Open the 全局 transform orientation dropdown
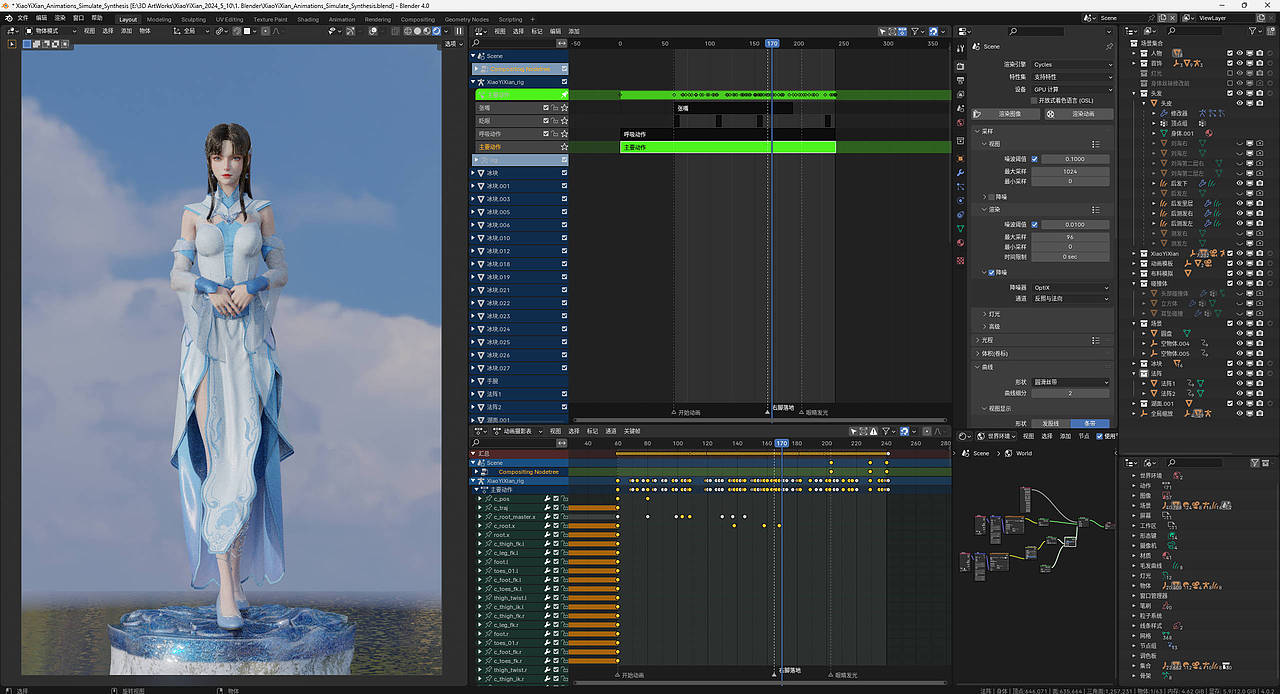 pyautogui.click(x=192, y=31)
